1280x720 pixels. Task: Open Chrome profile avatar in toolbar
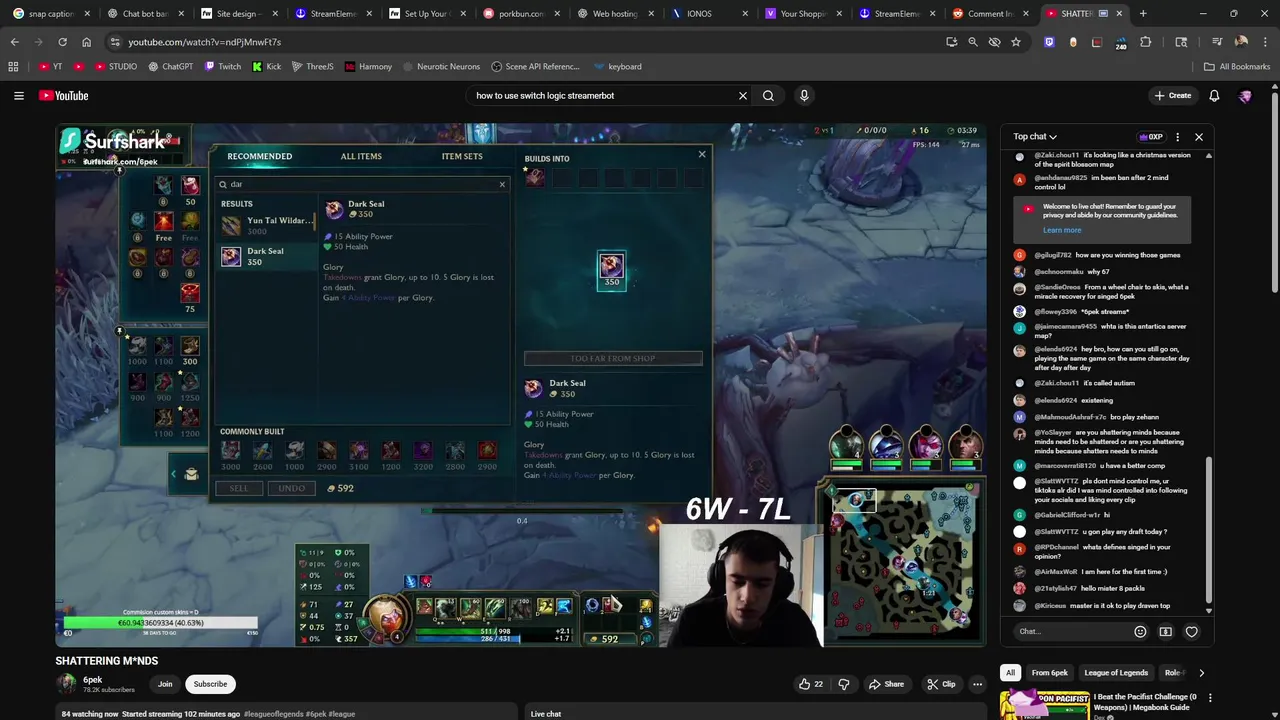coord(1241,42)
